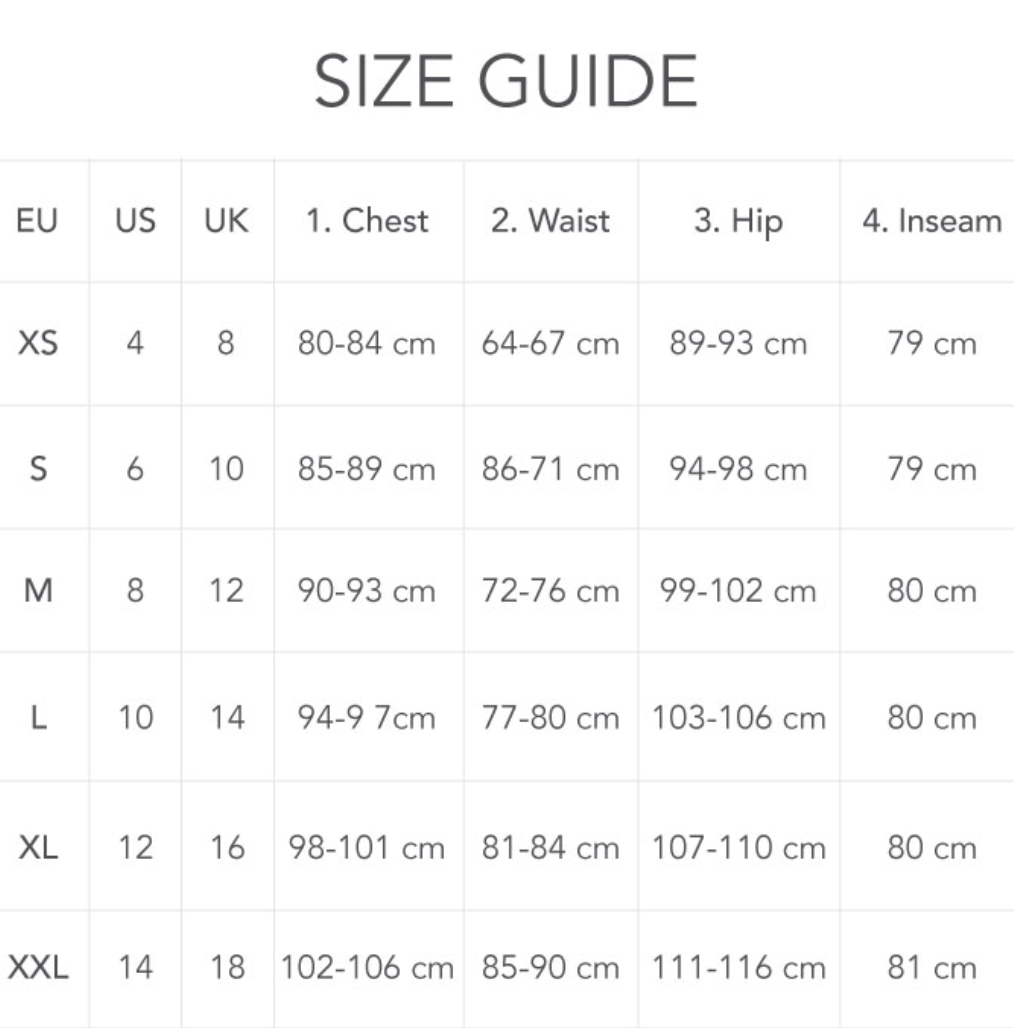The image size is (1014, 1028).
Task: Click the US column header
Action: pos(135,220)
